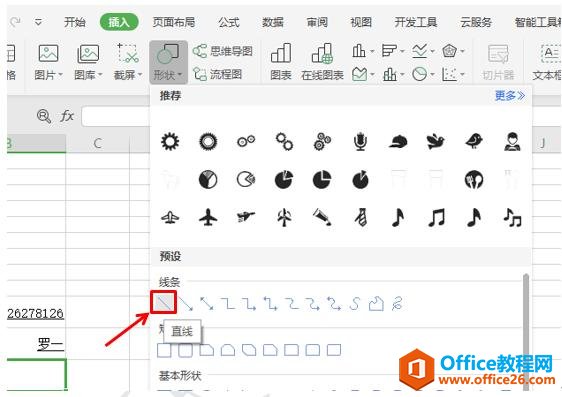Select the double arrow line shape
The image size is (562, 397).
pos(207,304)
